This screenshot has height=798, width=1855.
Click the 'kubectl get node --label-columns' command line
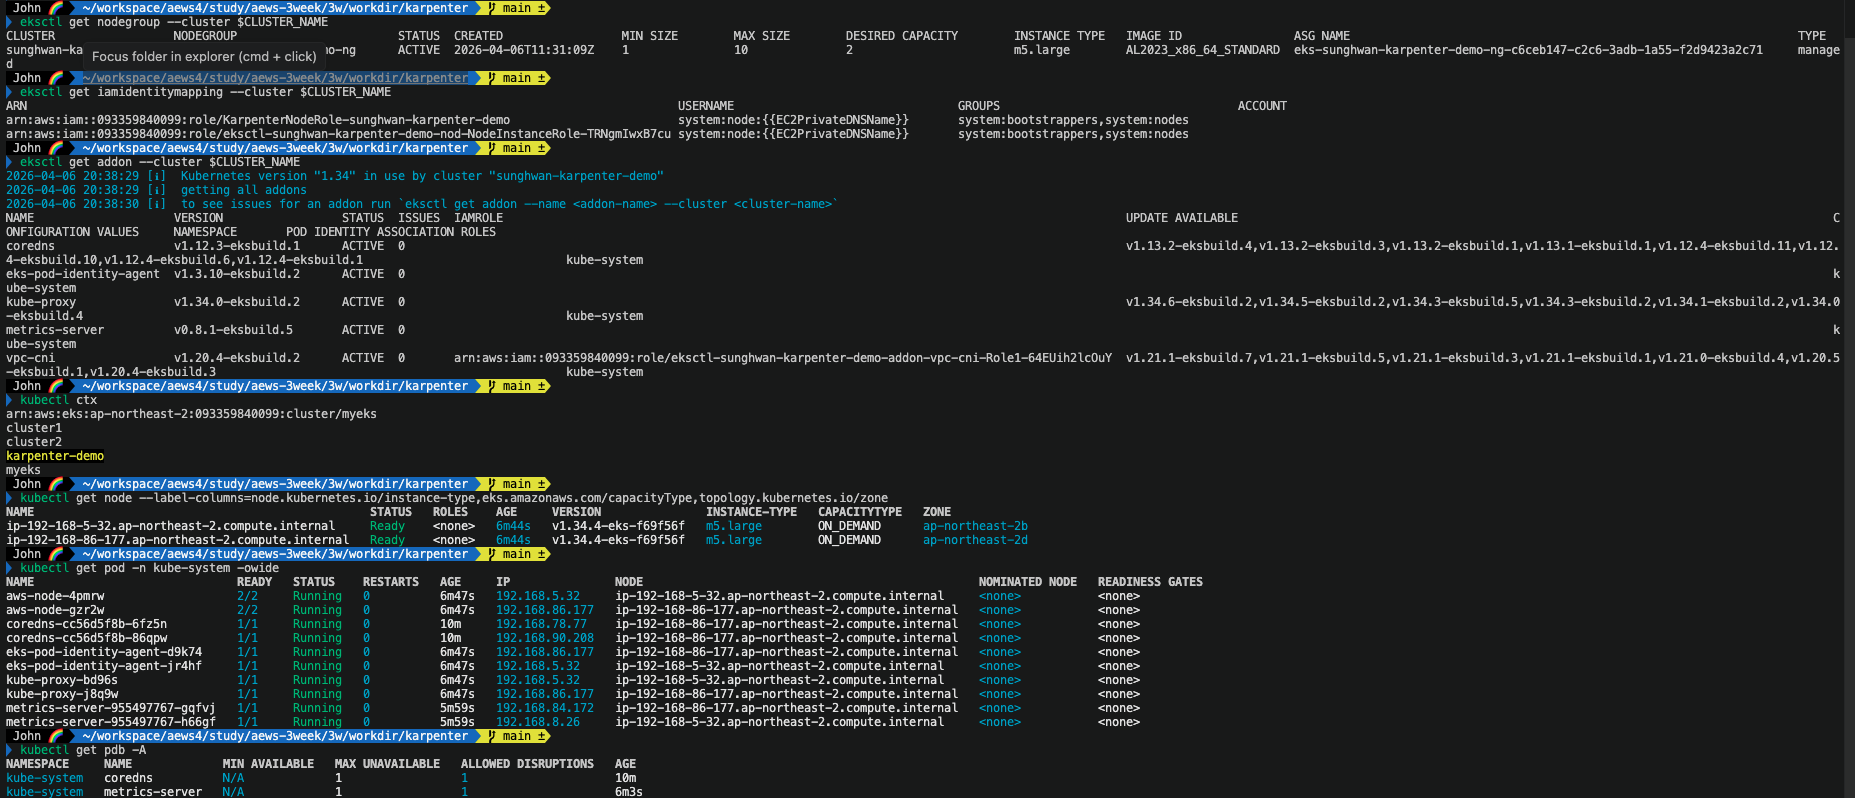(x=454, y=498)
